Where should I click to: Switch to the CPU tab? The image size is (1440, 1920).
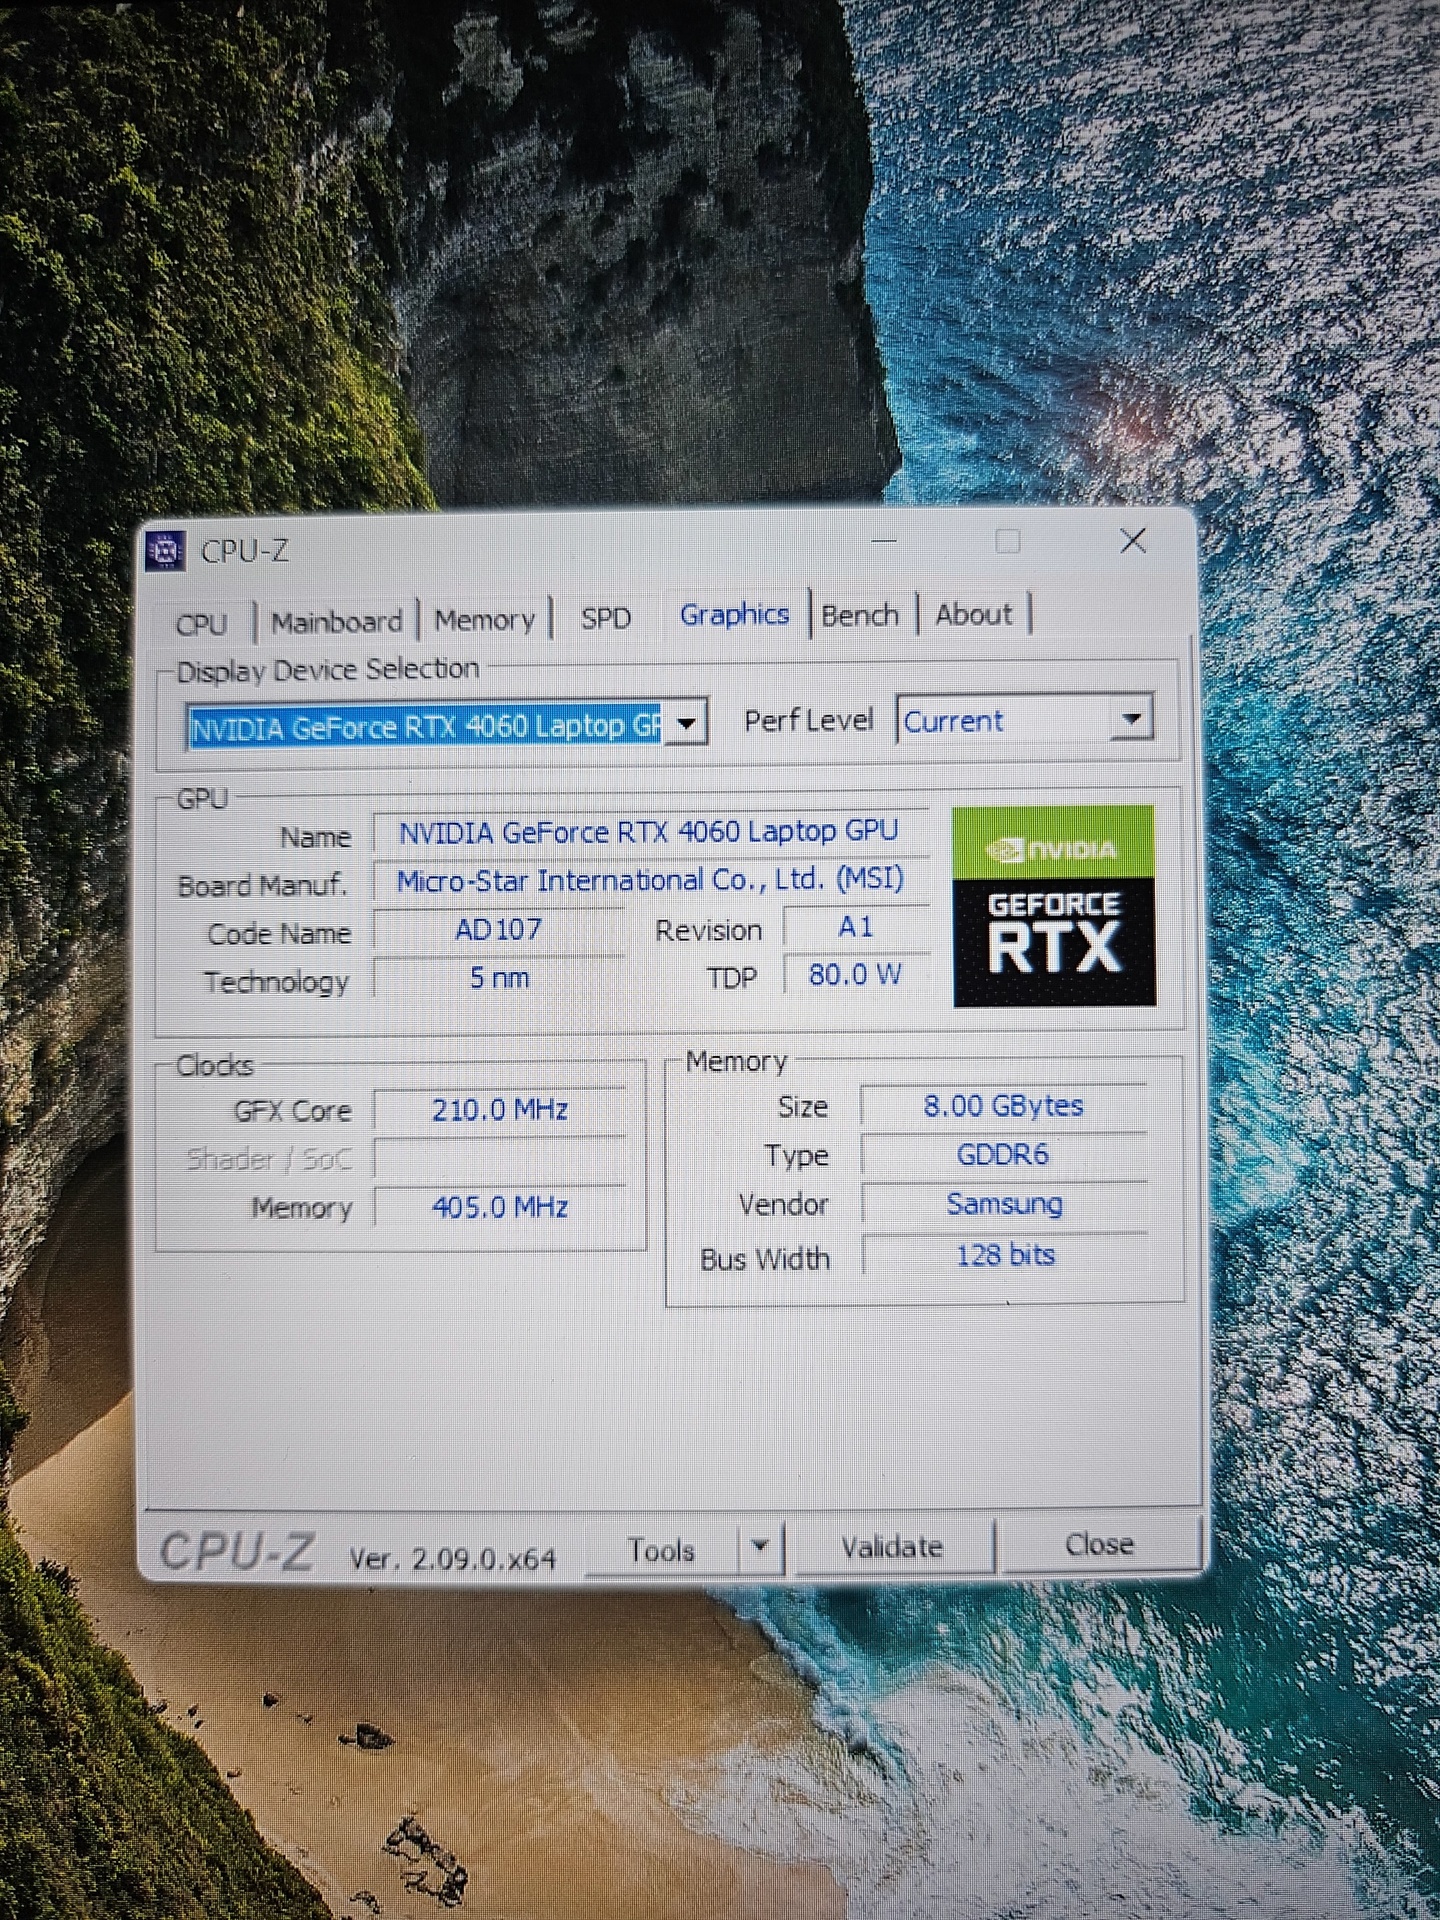pyautogui.click(x=202, y=623)
